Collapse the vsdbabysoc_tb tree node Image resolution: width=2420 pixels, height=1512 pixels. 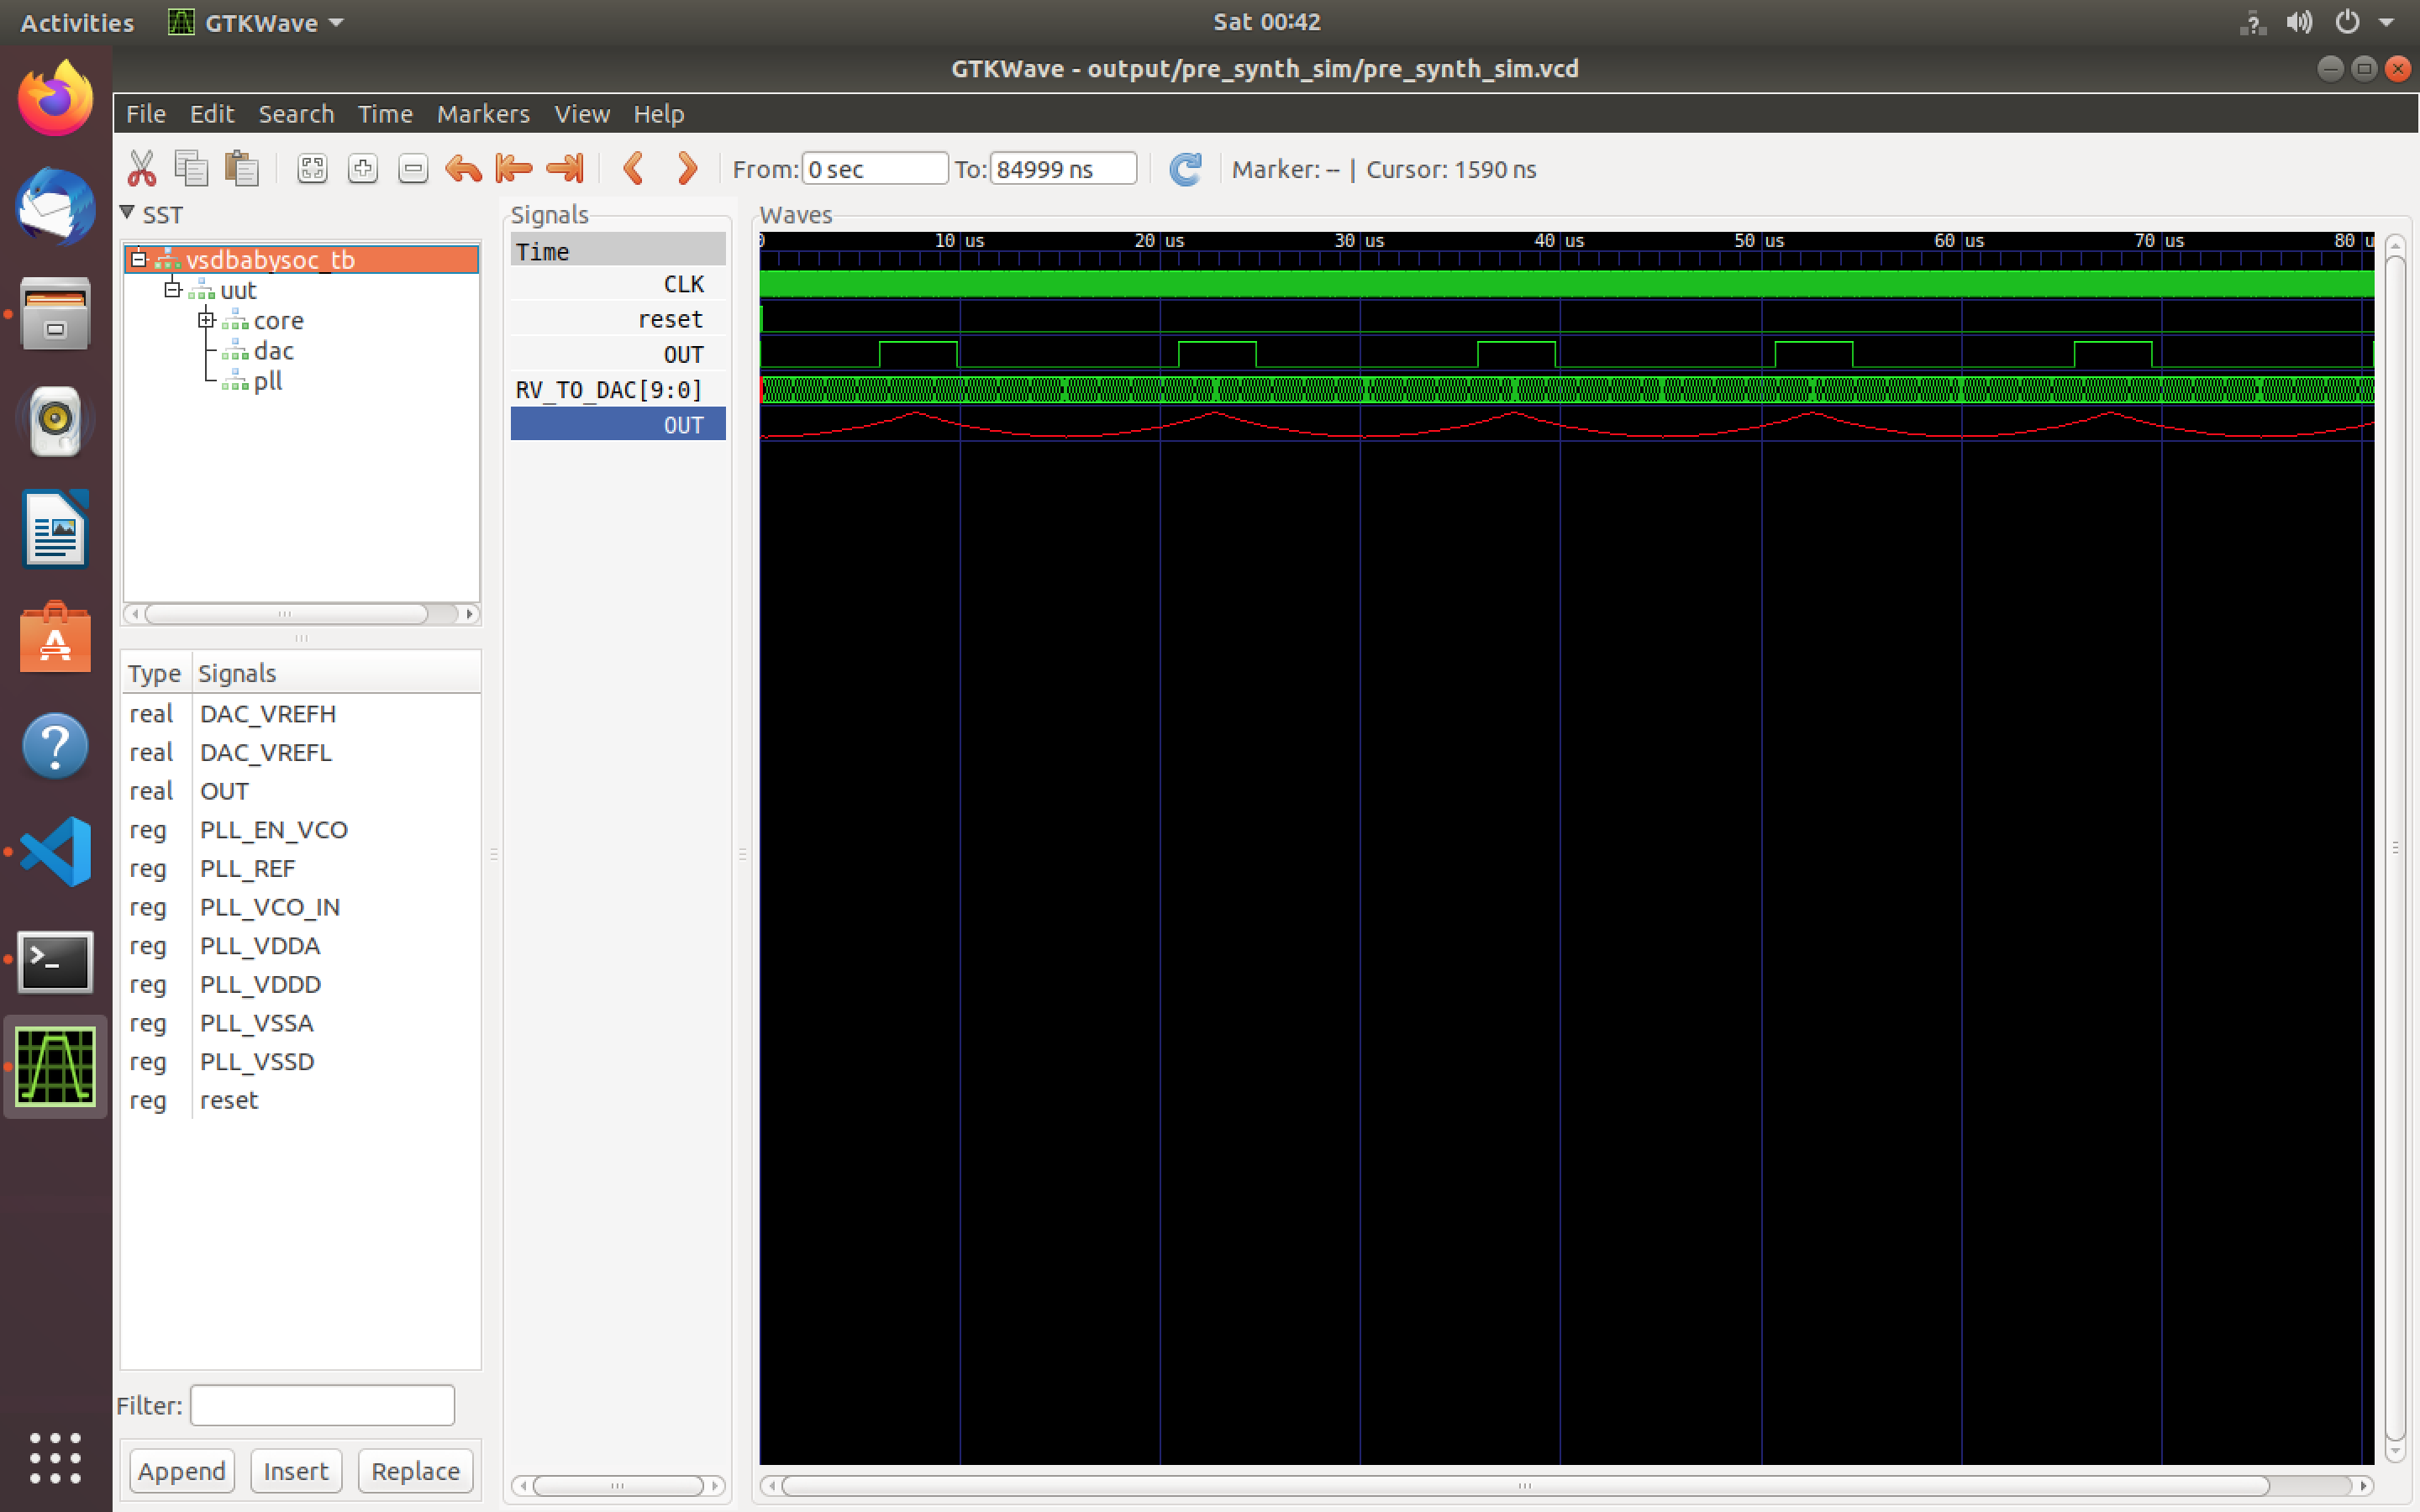coord(139,260)
